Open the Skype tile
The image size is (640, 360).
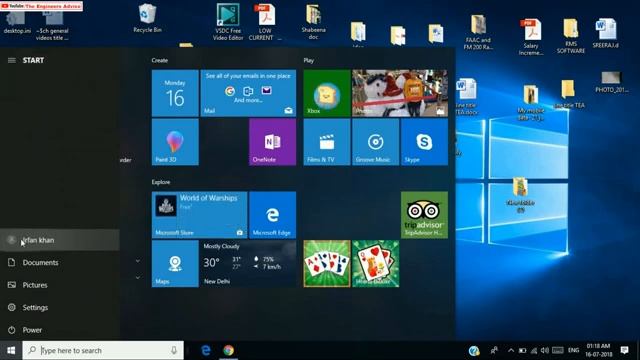[x=424, y=142]
